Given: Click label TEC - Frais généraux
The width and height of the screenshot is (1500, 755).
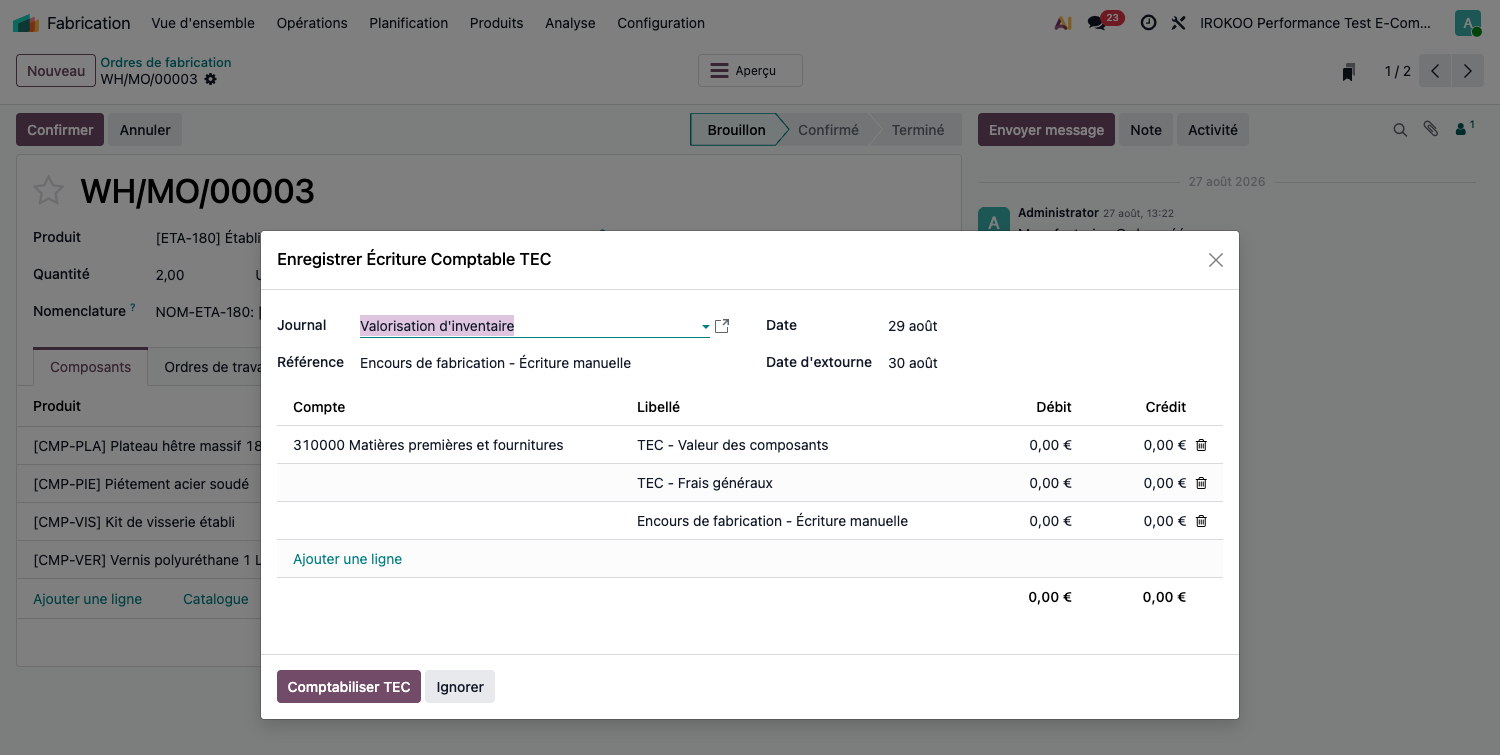Looking at the screenshot, I should [705, 483].
